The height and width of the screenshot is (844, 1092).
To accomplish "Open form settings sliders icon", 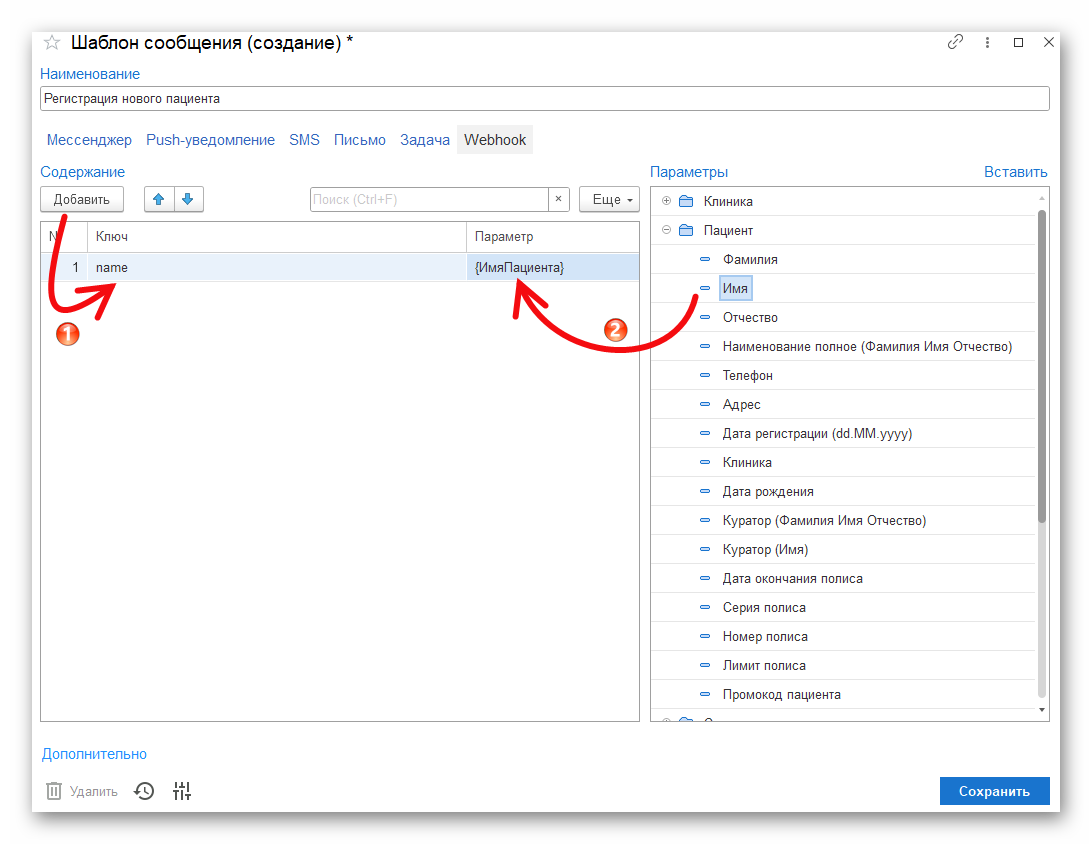I will pyautogui.click(x=181, y=791).
